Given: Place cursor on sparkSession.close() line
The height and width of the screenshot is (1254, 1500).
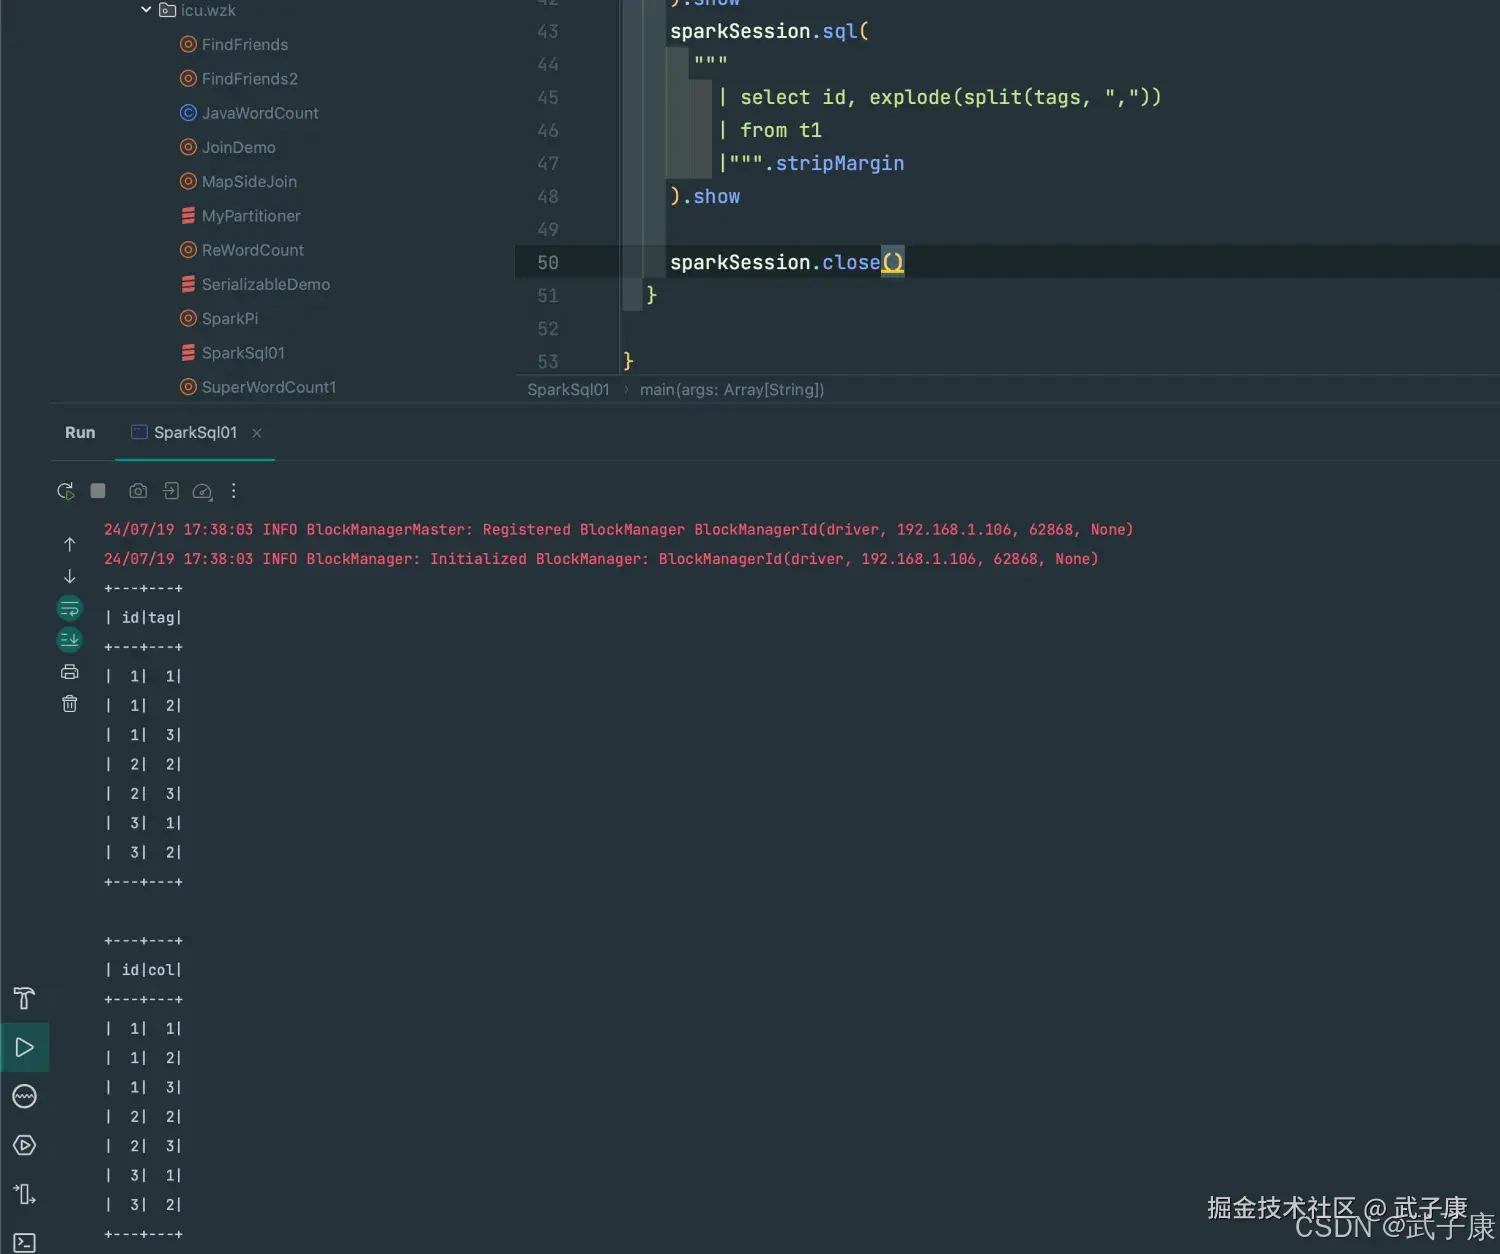Looking at the screenshot, I should 787,262.
